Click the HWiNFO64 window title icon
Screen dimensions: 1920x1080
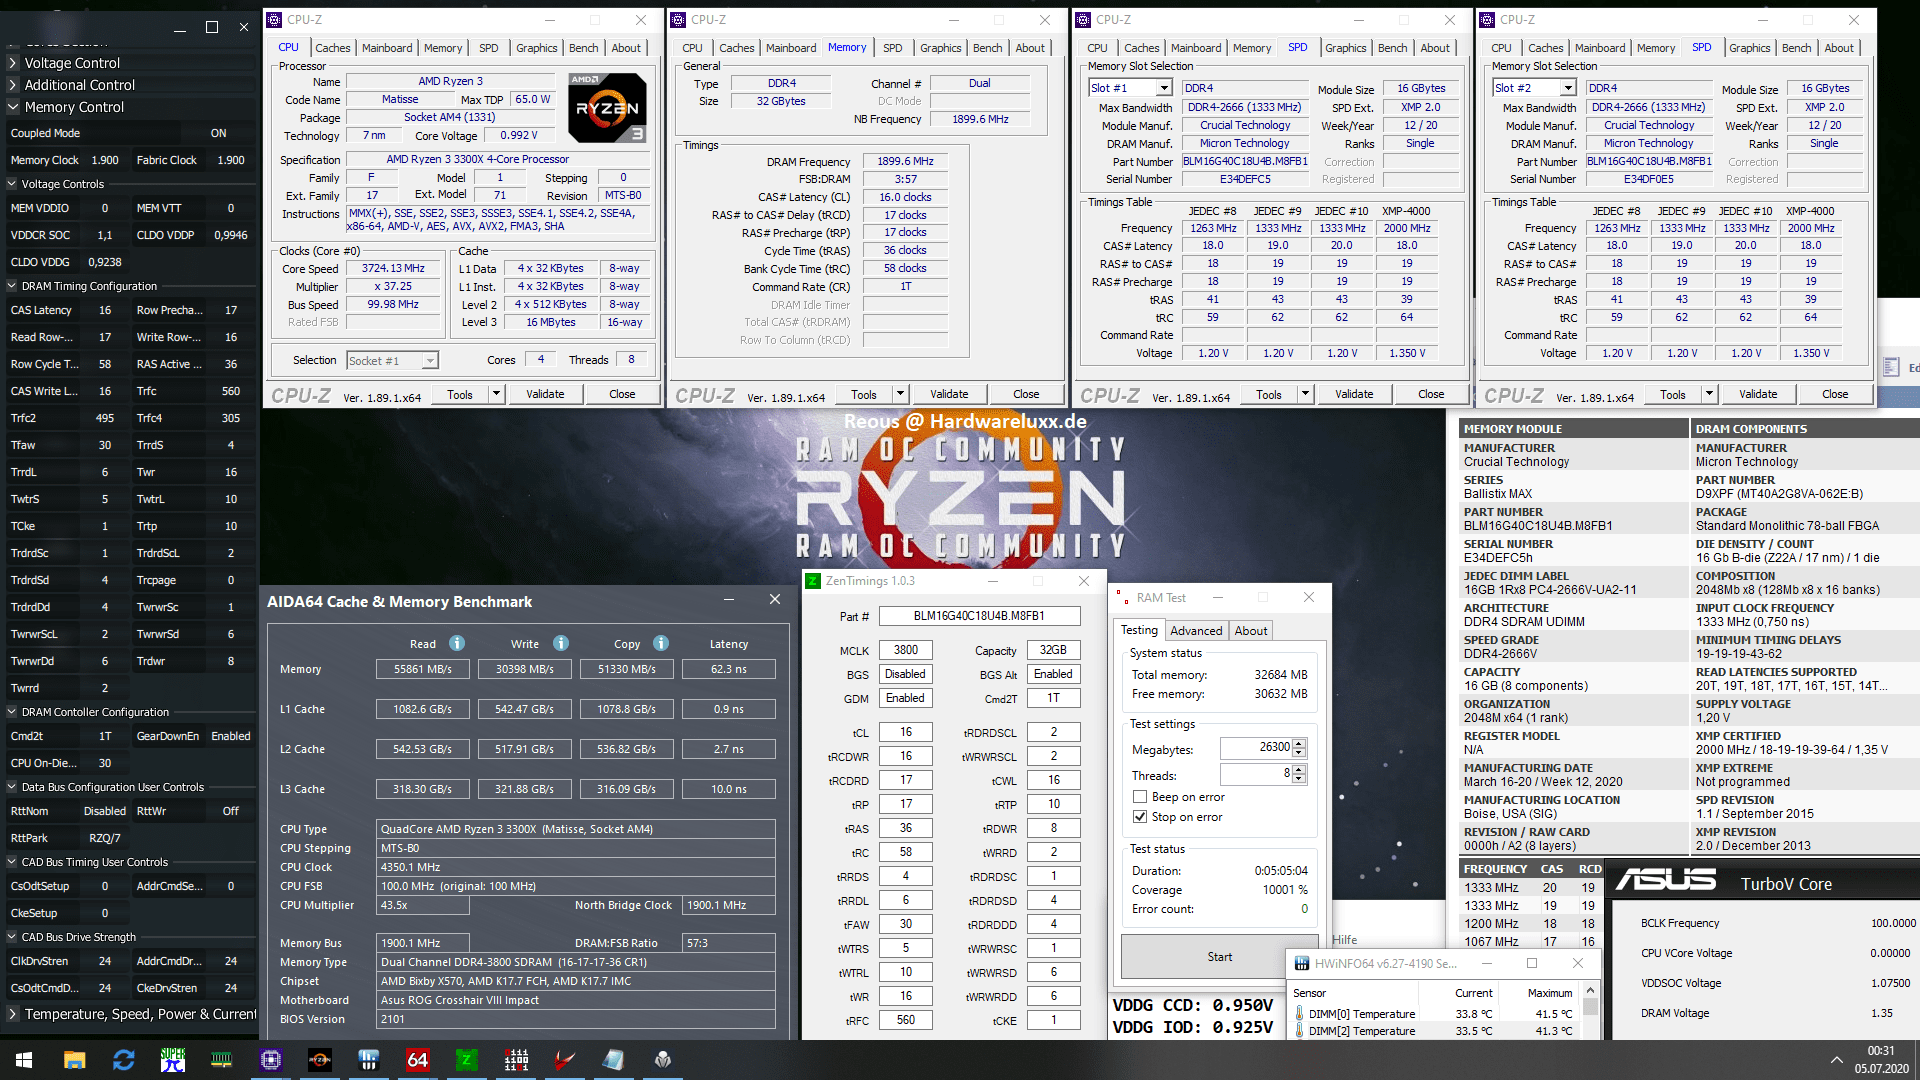pos(1302,963)
